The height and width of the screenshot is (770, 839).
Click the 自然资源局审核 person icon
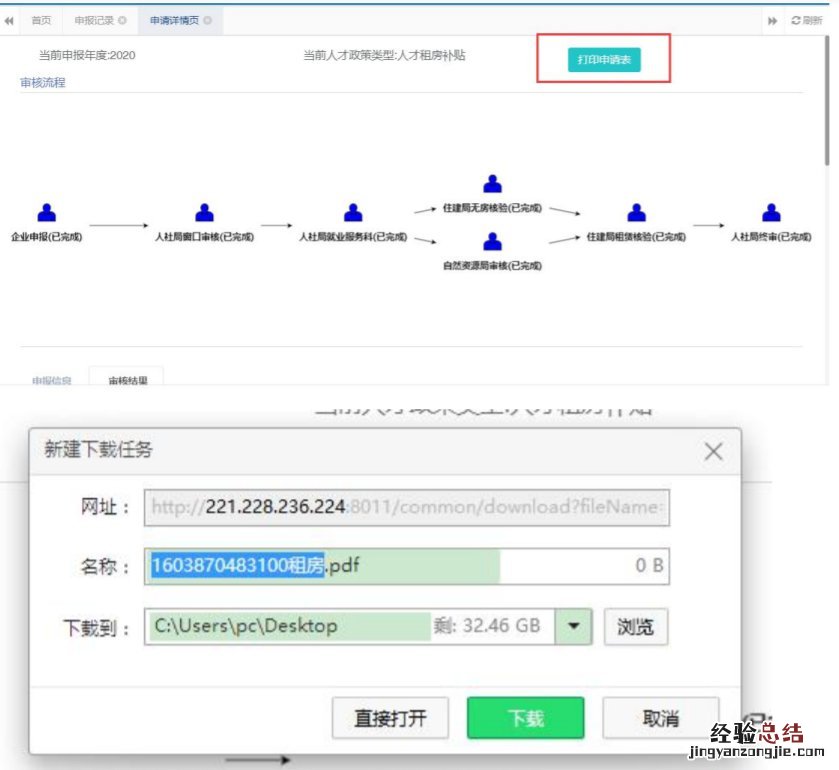coord(492,242)
